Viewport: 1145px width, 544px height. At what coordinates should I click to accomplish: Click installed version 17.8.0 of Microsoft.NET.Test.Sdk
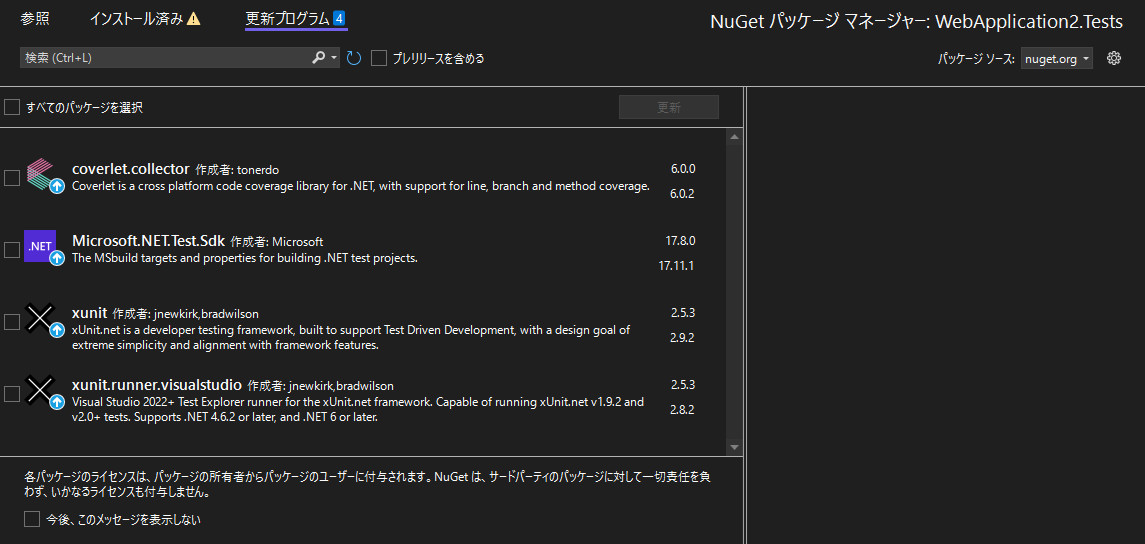click(680, 240)
